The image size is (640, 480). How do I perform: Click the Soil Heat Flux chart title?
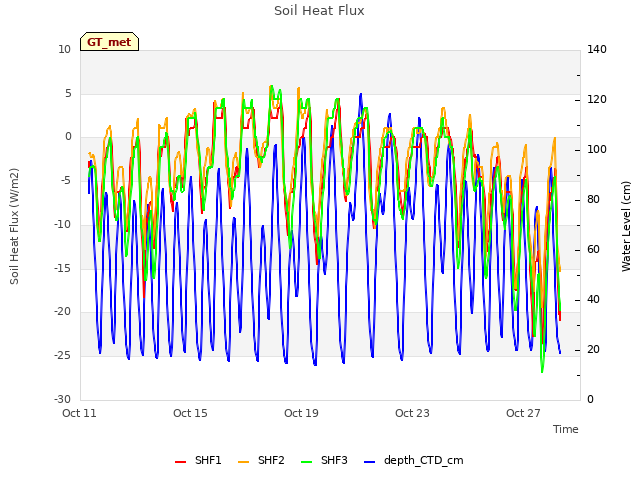[319, 11]
